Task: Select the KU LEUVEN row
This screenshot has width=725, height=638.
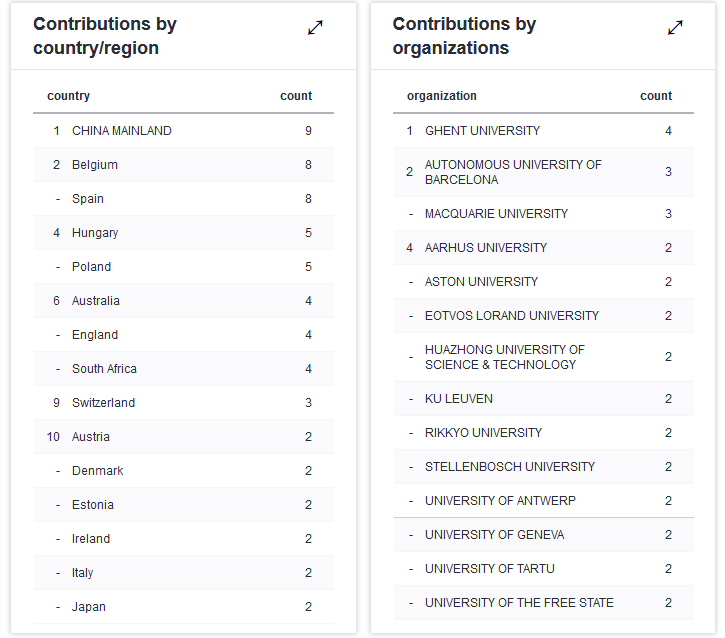Action: click(459, 399)
